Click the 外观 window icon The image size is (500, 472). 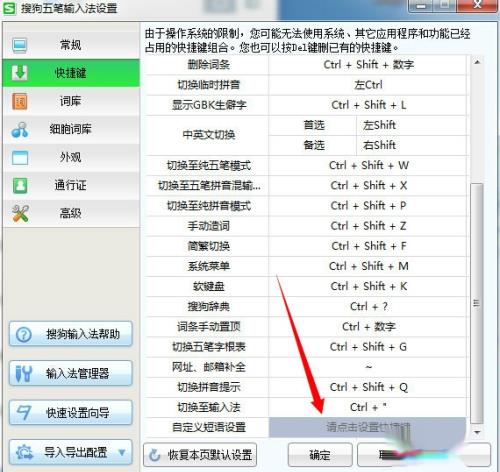20,157
